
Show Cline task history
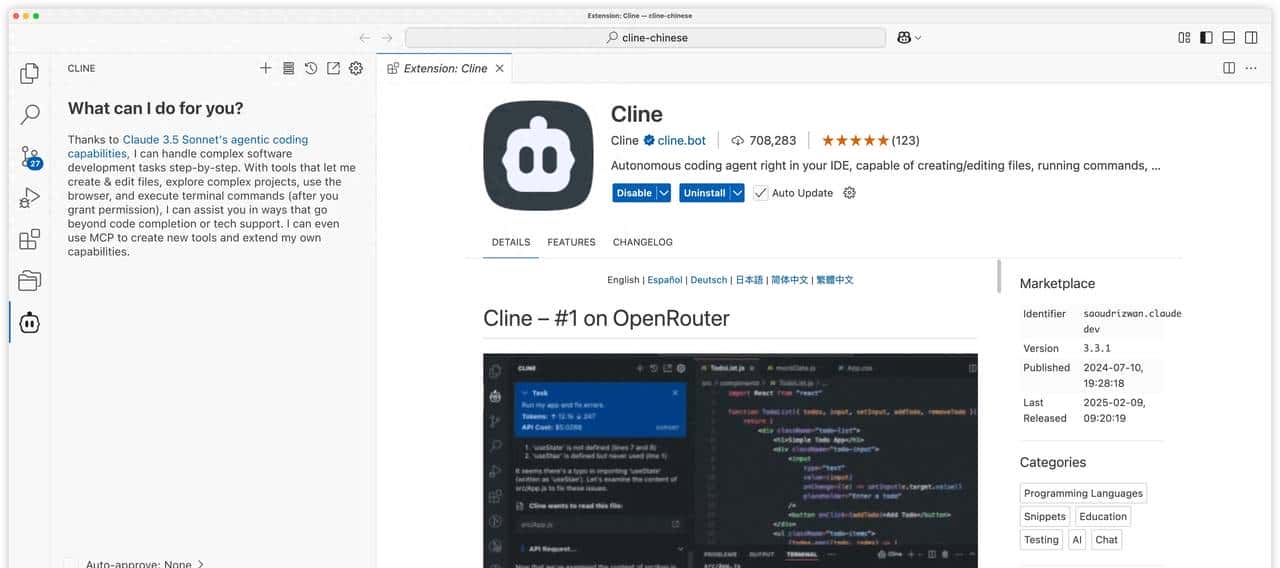tap(311, 68)
